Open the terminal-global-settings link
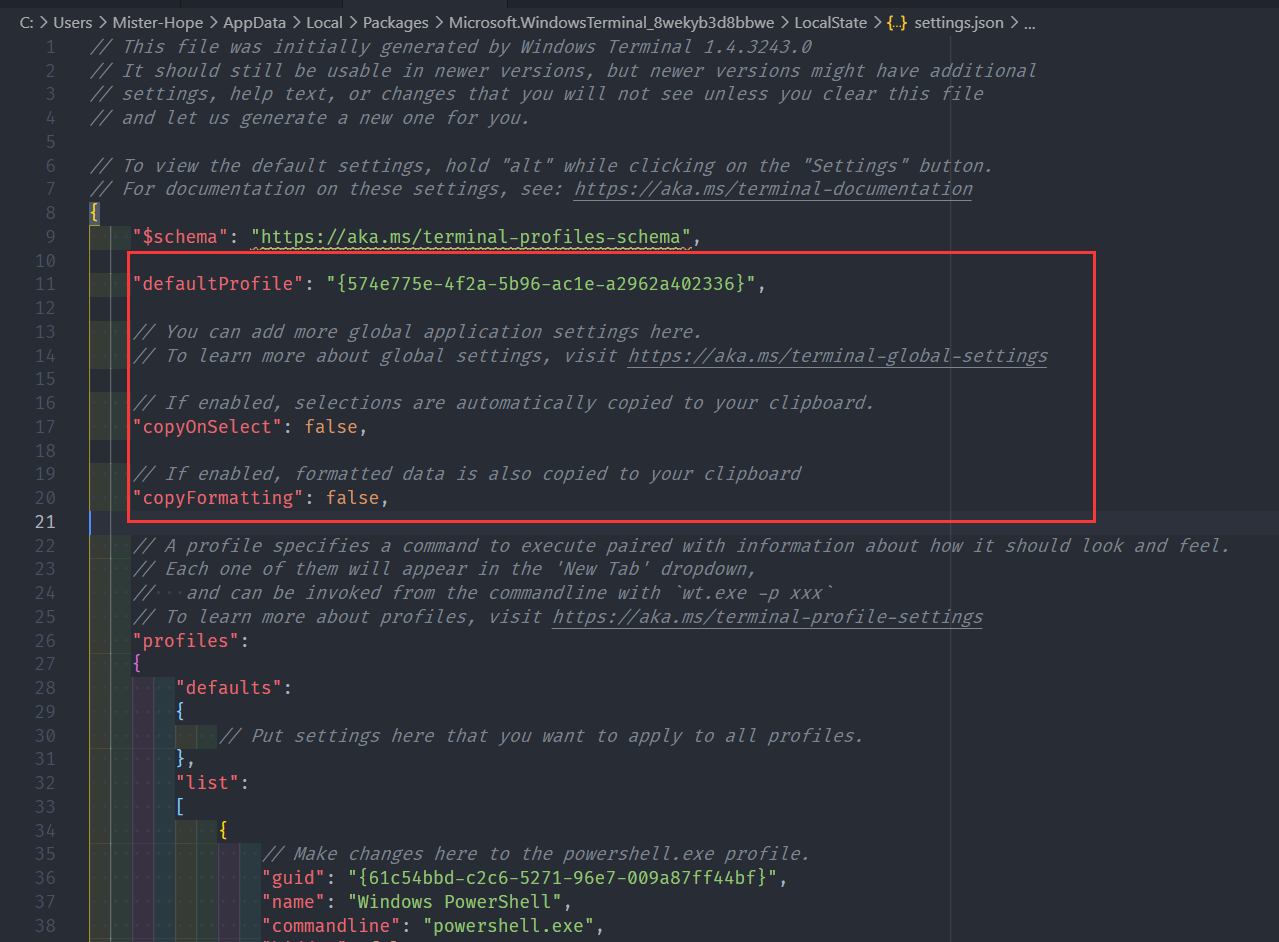The width and height of the screenshot is (1279, 942). 837,356
